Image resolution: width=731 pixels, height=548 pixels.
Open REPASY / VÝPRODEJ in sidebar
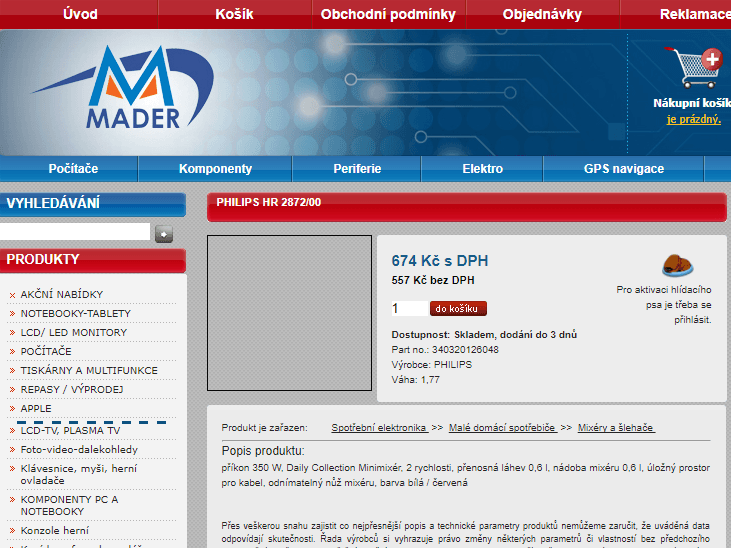tap(72, 389)
